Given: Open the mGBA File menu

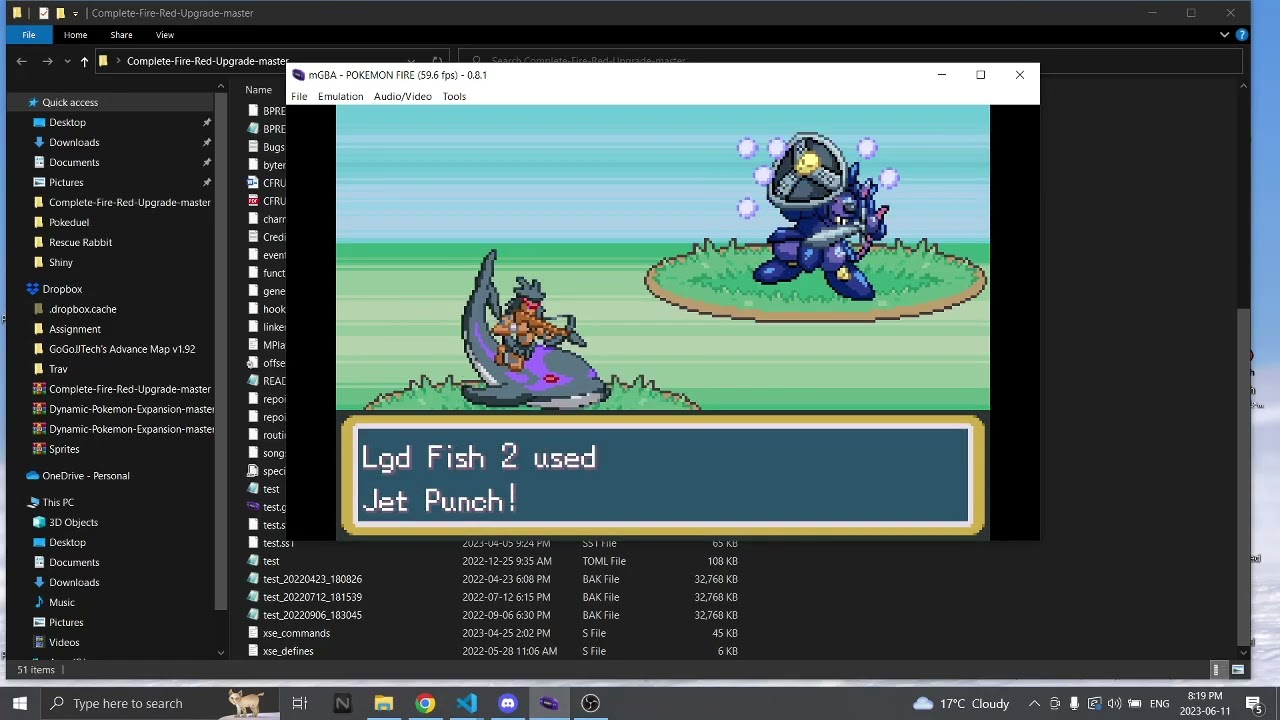Looking at the screenshot, I should (299, 96).
